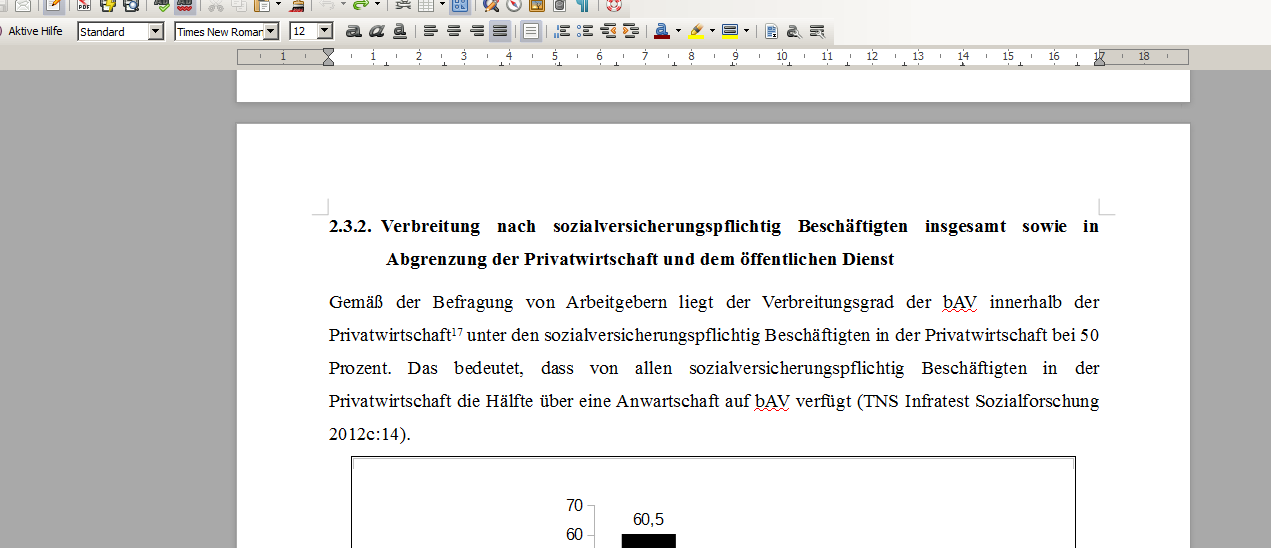Click the page icon right of background color
Screen dimensions: 1271x548
tap(771, 31)
